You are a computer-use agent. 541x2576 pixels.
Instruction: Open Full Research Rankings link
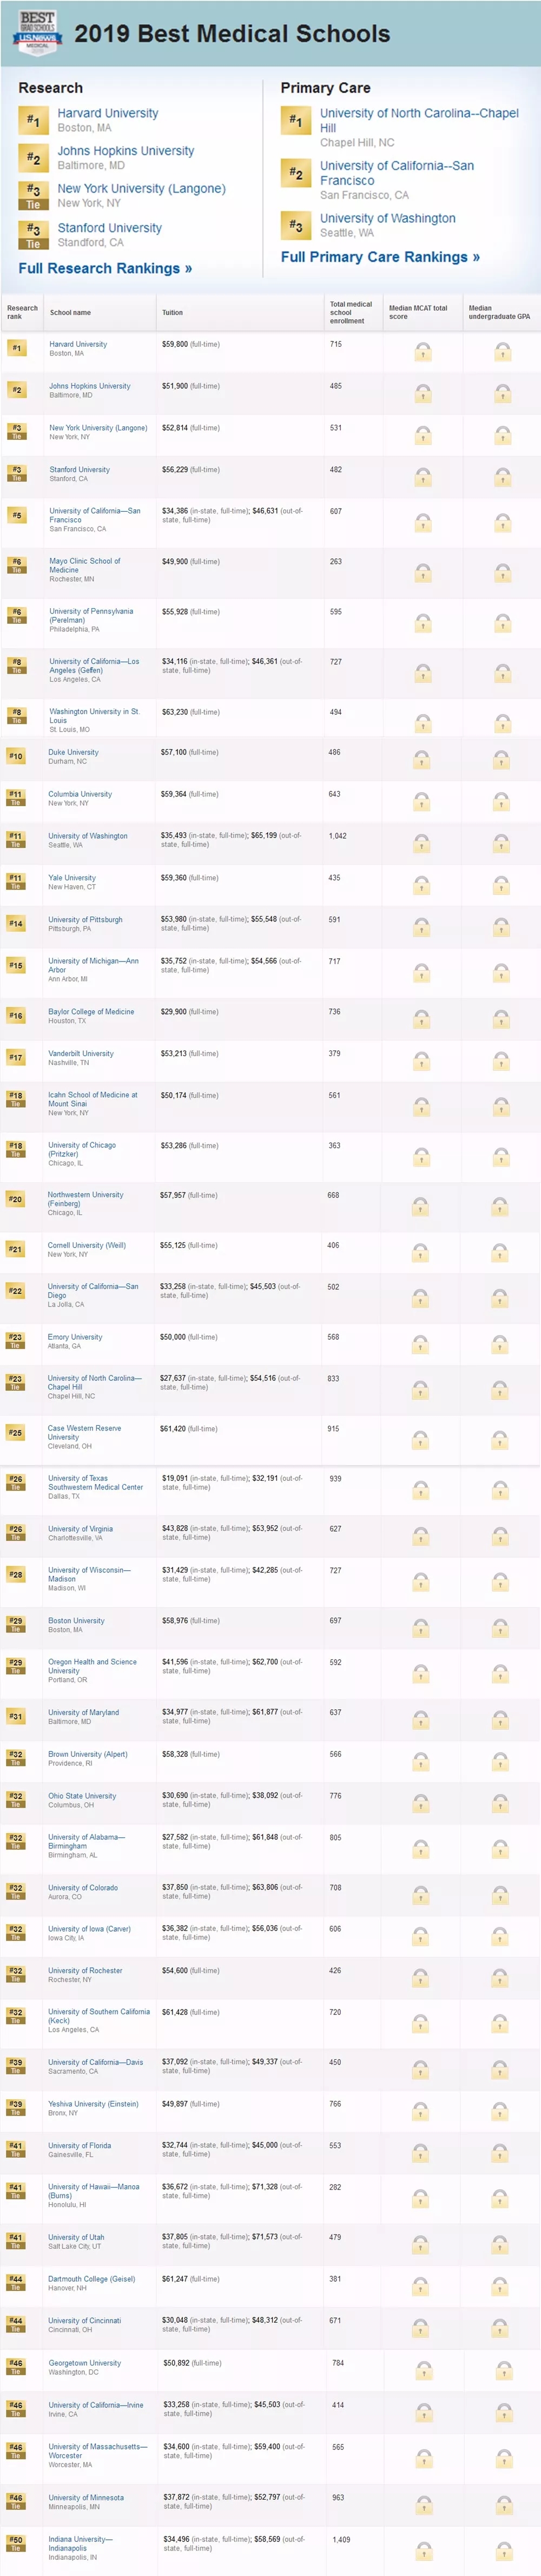tap(105, 268)
